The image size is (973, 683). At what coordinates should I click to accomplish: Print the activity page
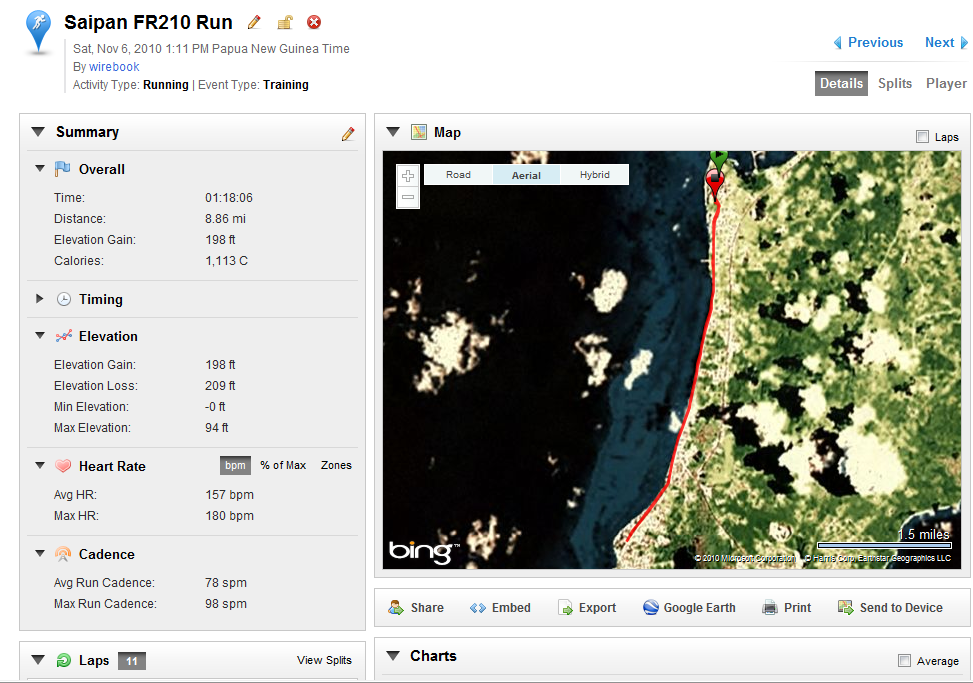point(786,607)
